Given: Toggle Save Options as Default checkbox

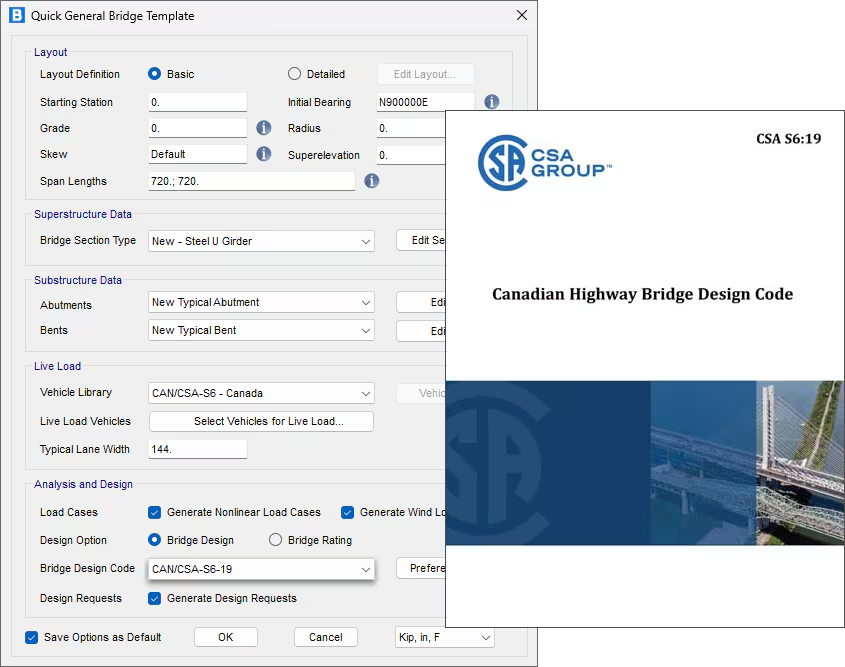Looking at the screenshot, I should [x=32, y=637].
